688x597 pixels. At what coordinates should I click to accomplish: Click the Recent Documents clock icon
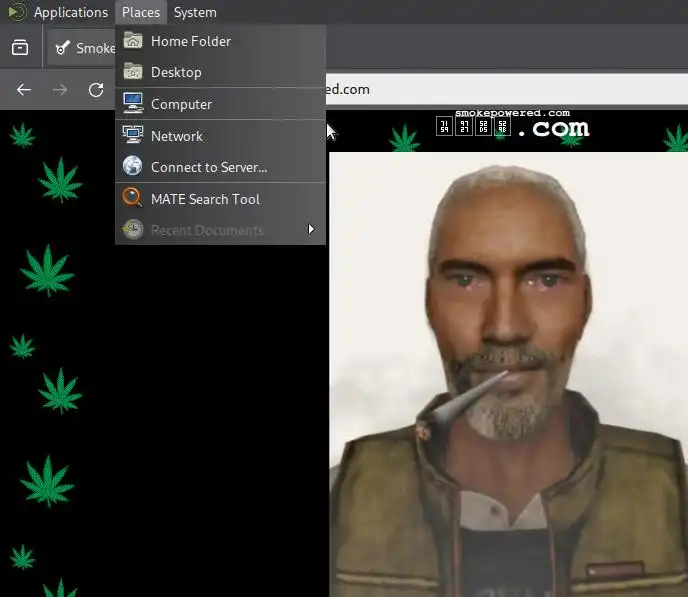(x=133, y=229)
